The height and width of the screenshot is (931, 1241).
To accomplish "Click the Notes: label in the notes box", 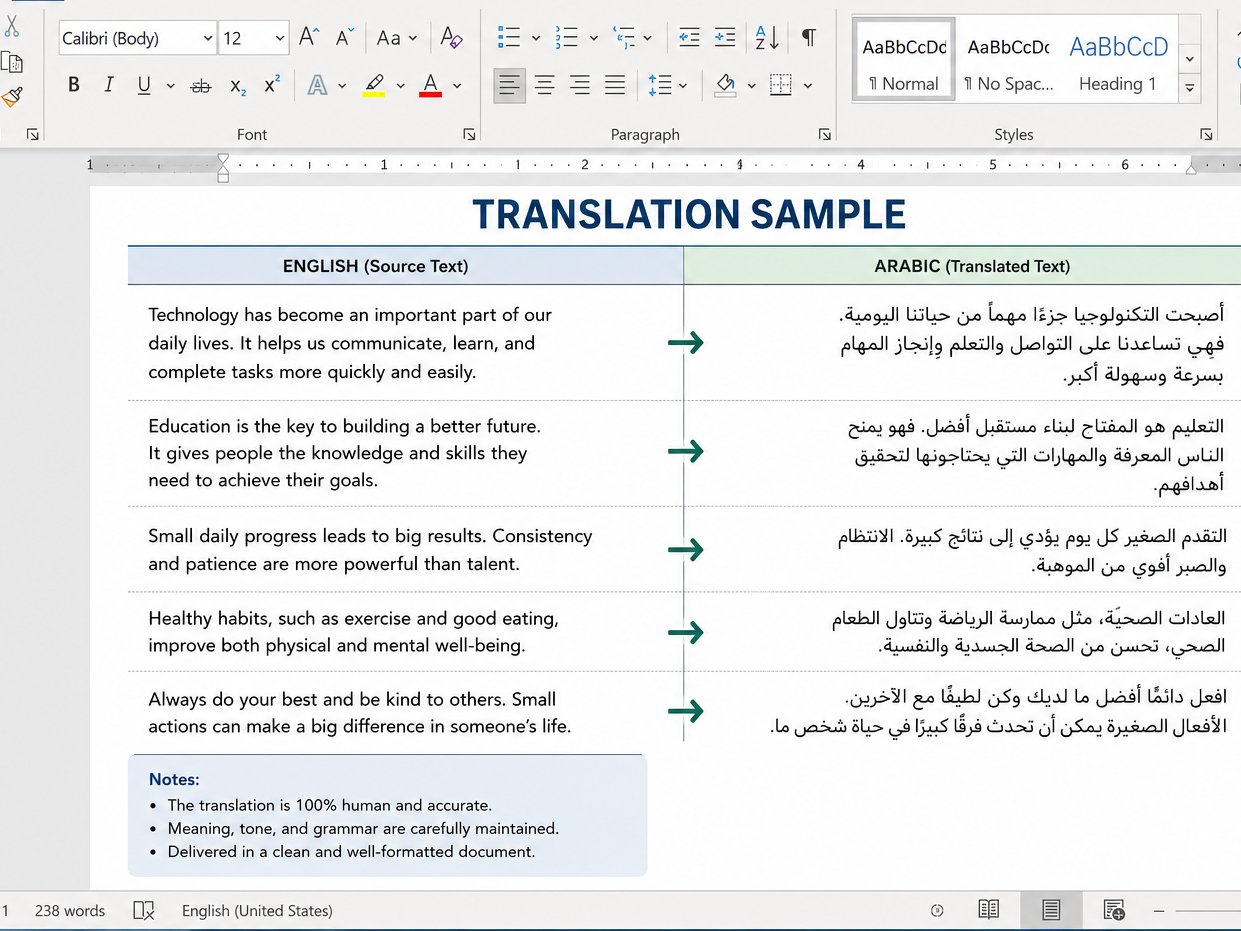I will pyautogui.click(x=174, y=779).
